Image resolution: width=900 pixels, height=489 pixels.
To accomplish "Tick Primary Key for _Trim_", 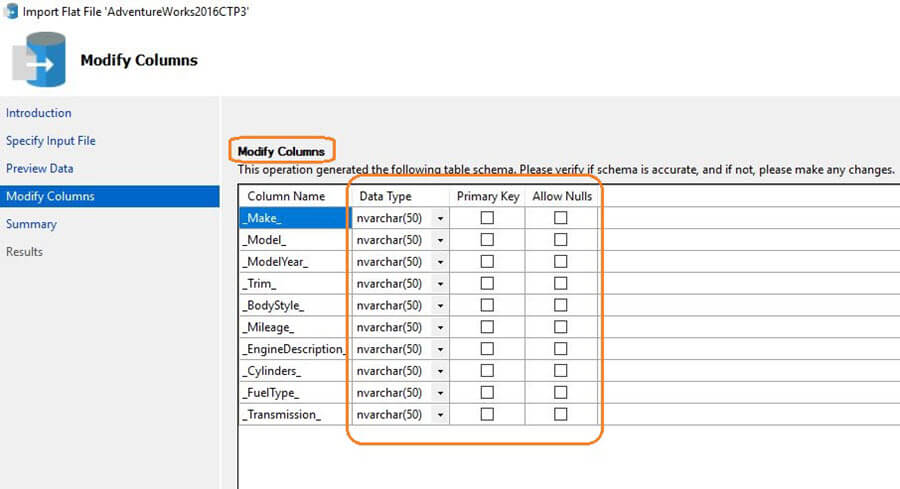I will pos(487,284).
